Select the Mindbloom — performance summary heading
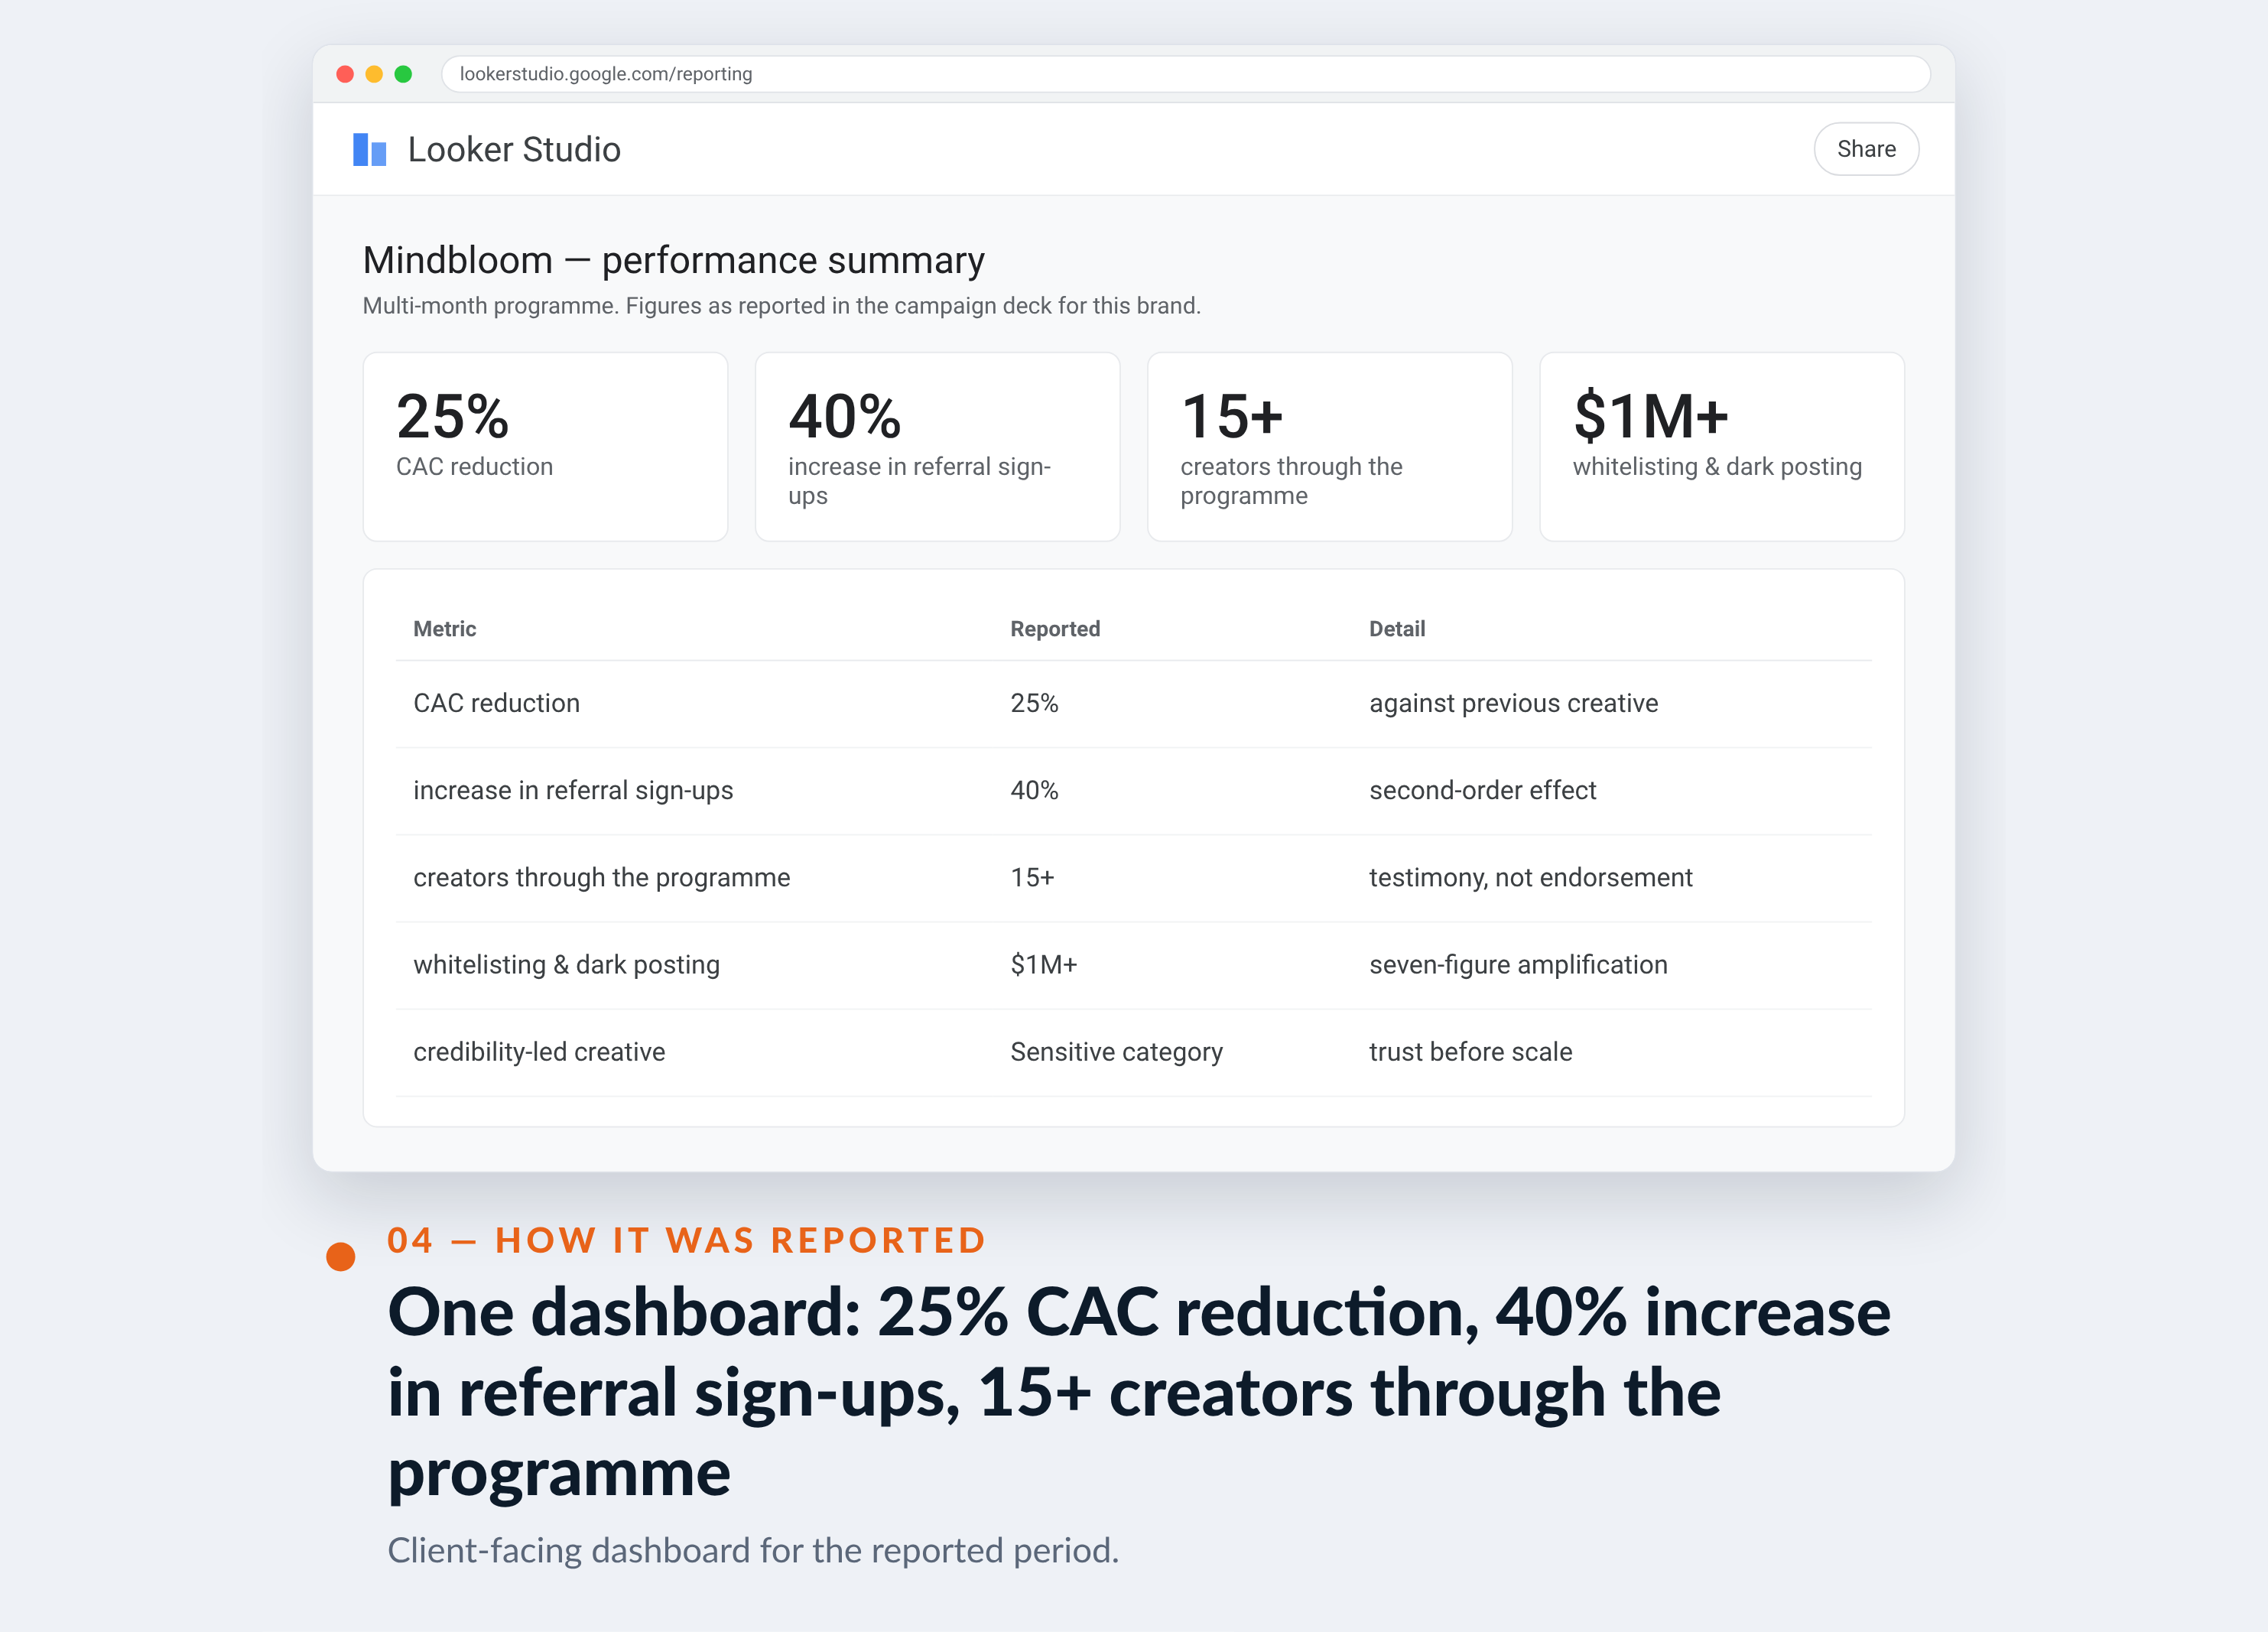This screenshot has width=2268, height=1632. pyautogui.click(x=673, y=260)
